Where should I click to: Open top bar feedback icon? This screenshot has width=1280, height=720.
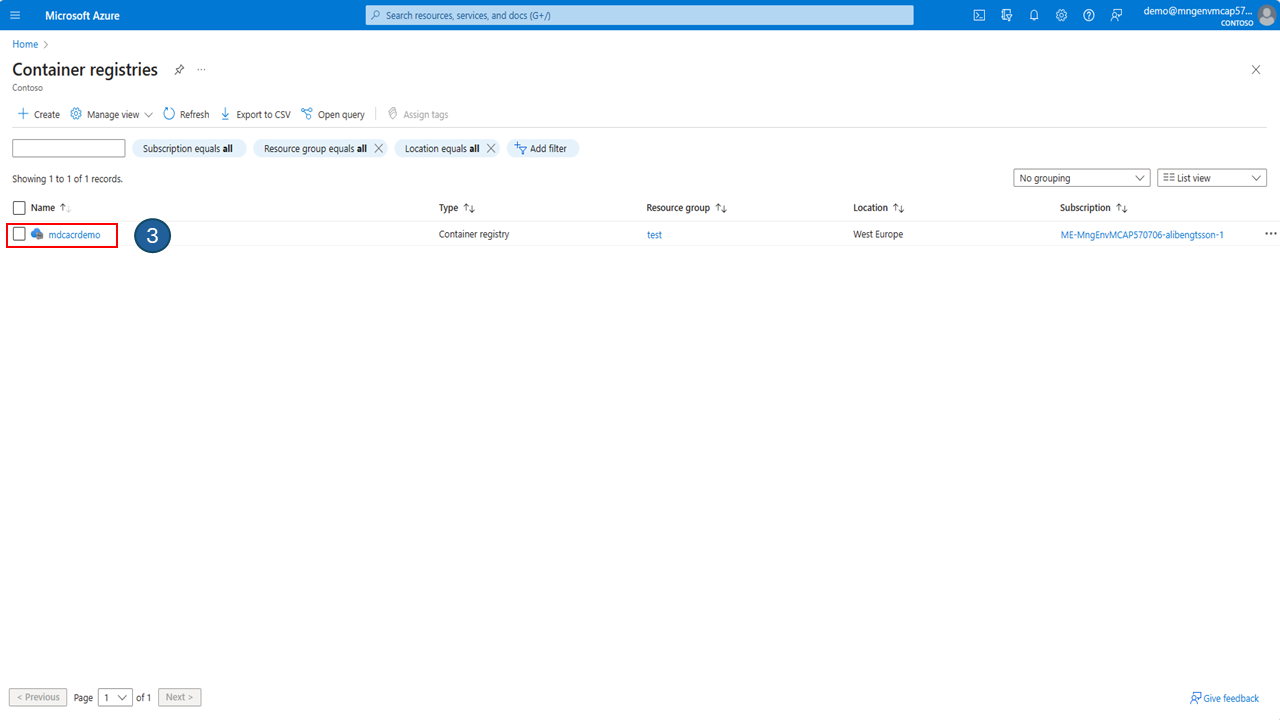pos(1116,15)
